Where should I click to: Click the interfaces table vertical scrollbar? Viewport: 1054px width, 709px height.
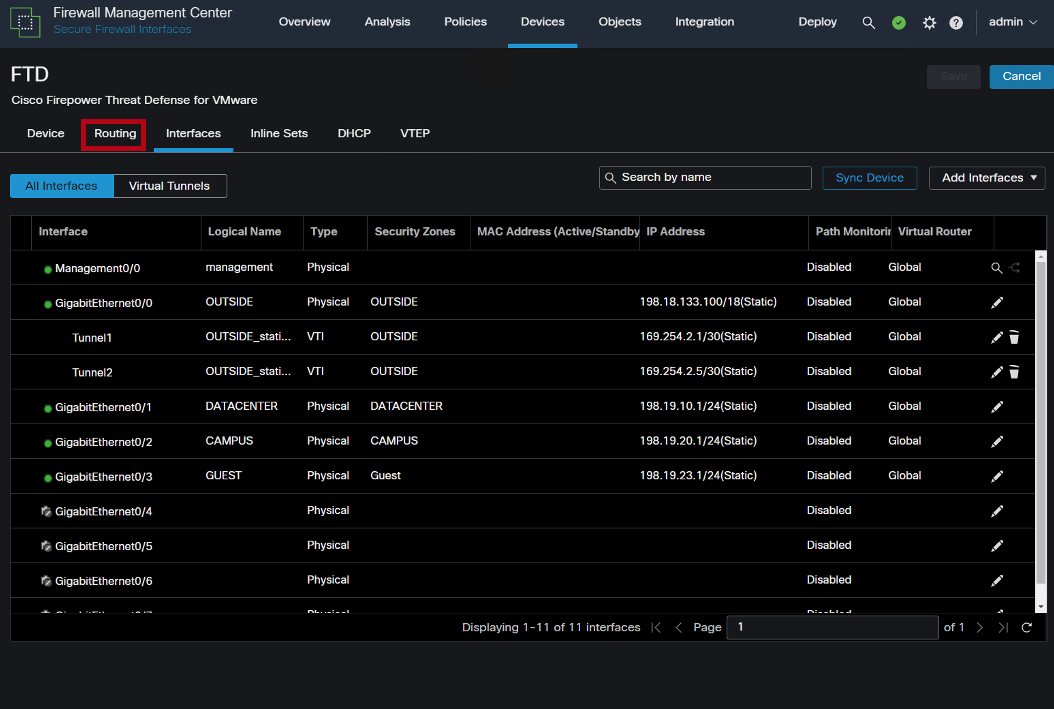point(1041,430)
